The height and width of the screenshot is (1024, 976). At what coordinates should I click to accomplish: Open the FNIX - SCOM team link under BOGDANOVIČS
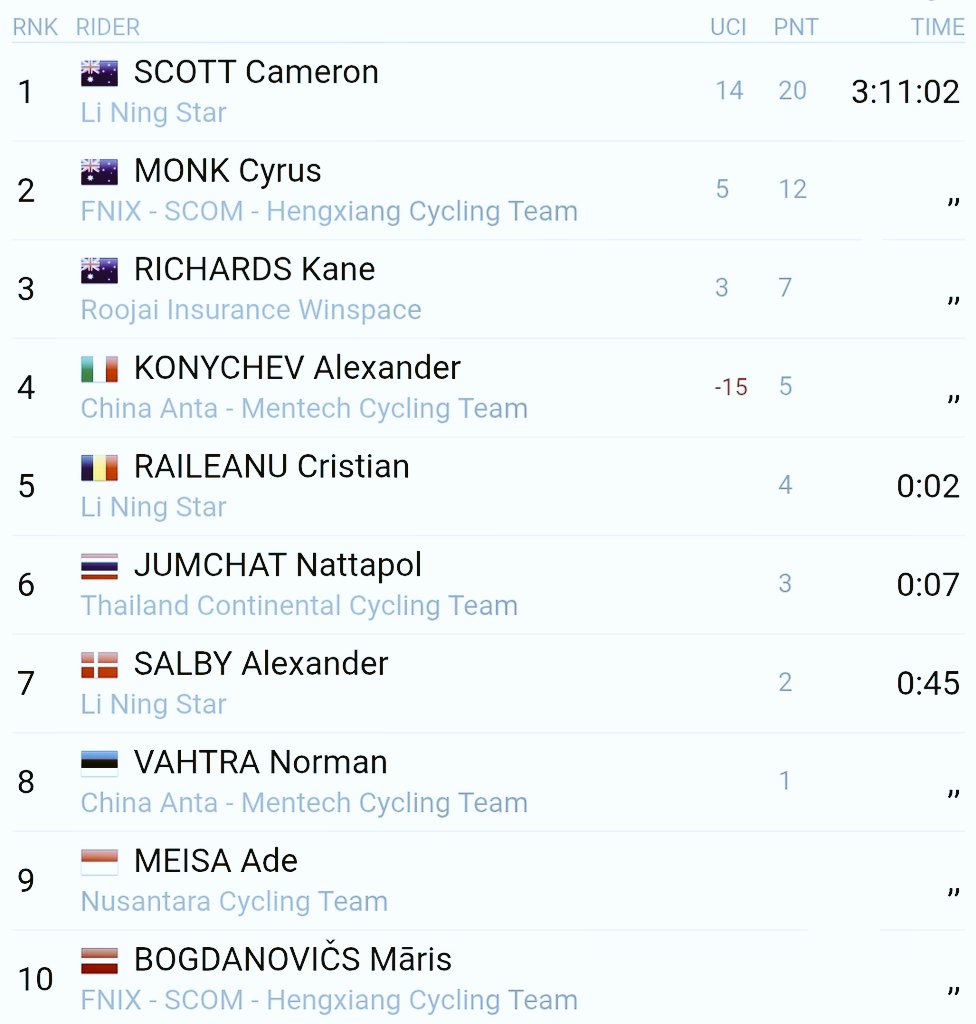click(329, 1000)
